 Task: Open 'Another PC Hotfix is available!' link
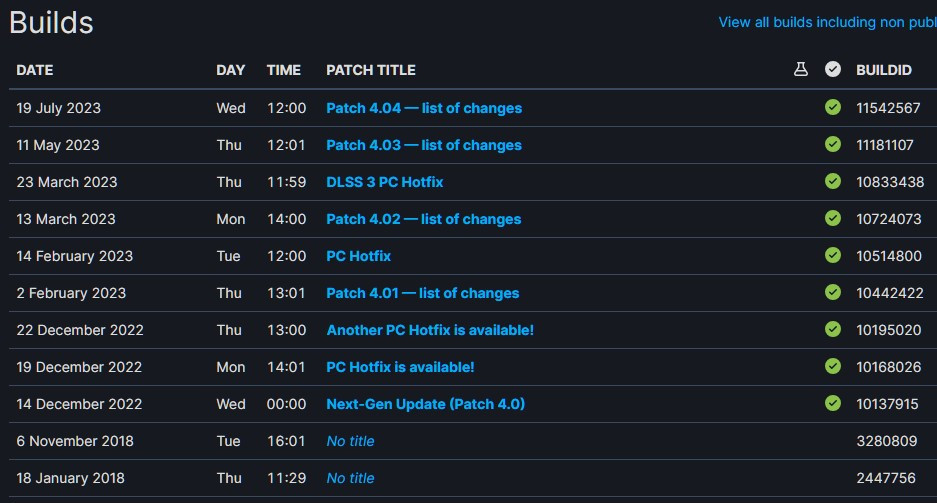tap(430, 330)
